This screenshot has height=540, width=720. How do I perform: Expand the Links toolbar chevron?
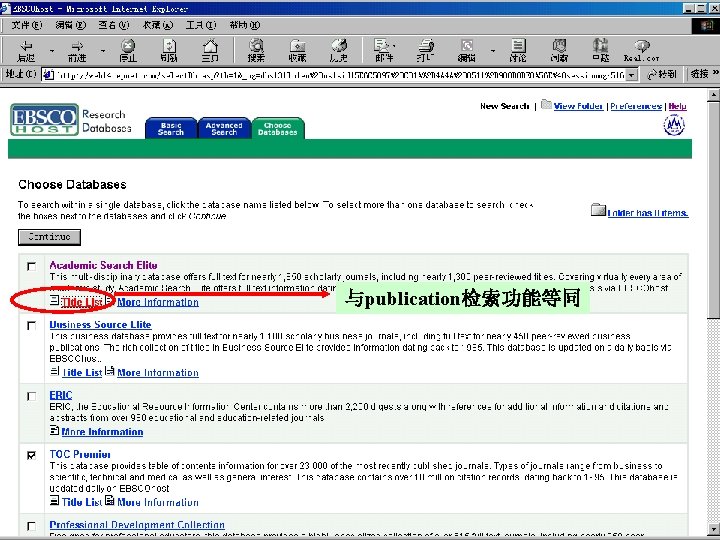[715, 73]
